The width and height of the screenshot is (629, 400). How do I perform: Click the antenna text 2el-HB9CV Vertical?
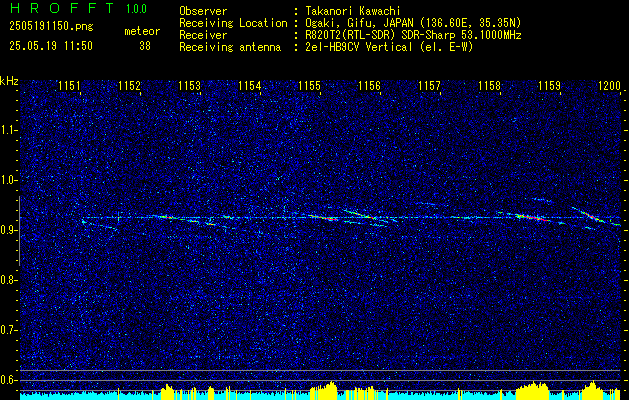tap(361, 47)
